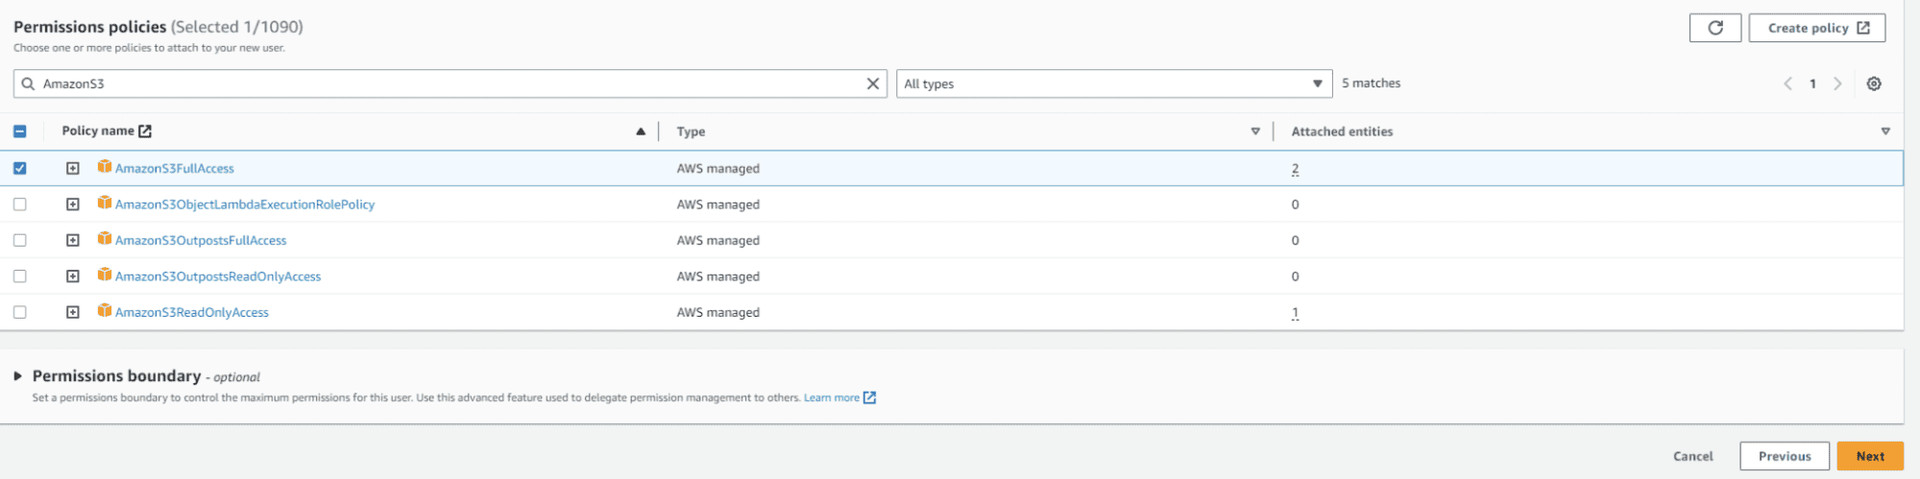Click the refresh policies icon button

[1714, 28]
